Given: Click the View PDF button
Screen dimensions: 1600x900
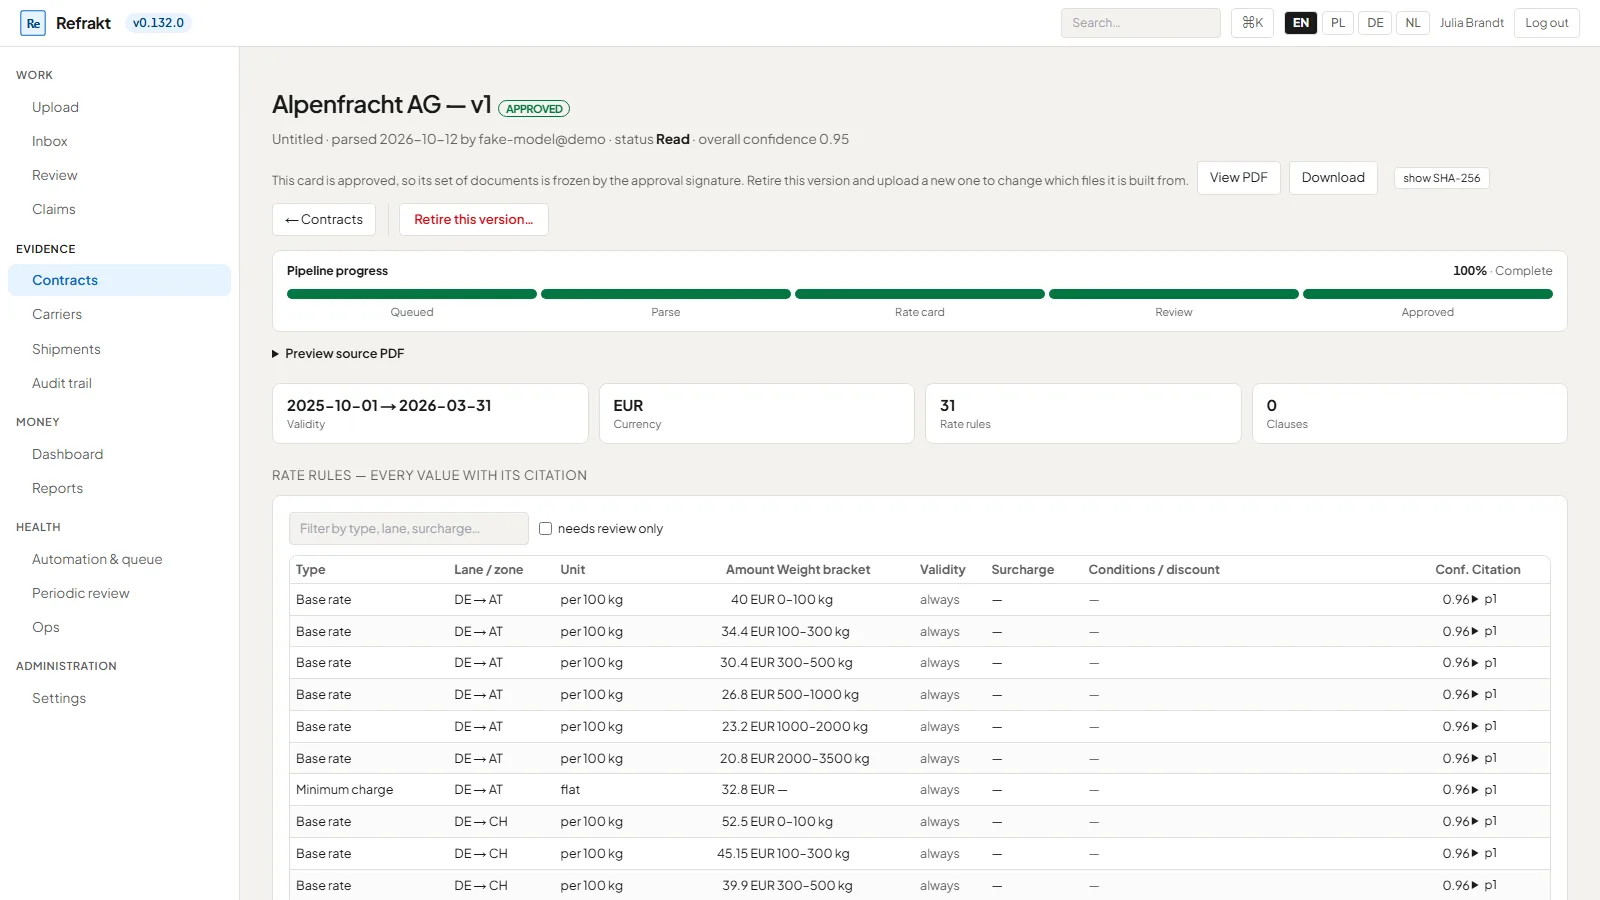Looking at the screenshot, I should 1238,178.
